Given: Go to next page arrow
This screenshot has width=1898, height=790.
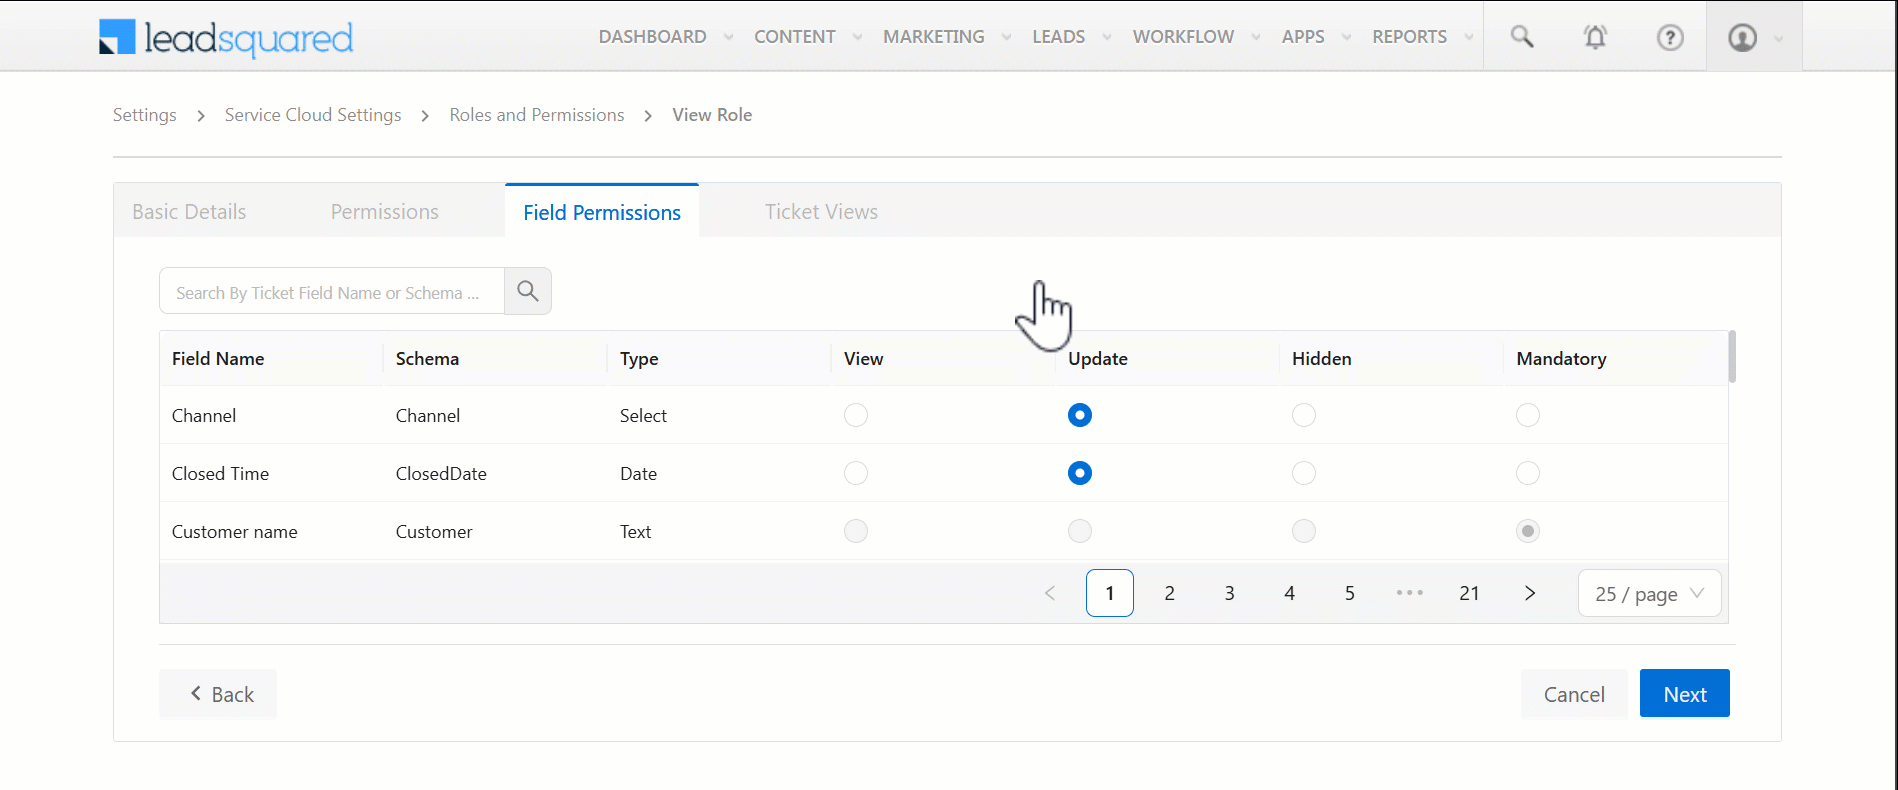Looking at the screenshot, I should click(x=1530, y=593).
